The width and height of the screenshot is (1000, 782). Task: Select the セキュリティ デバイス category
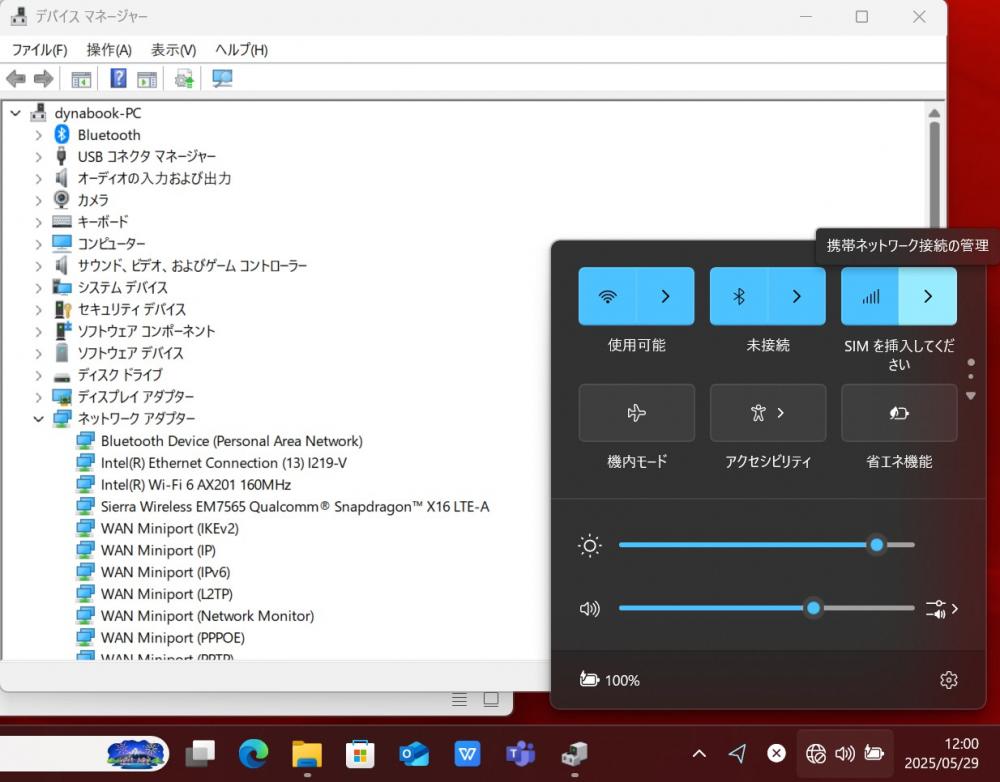131,309
